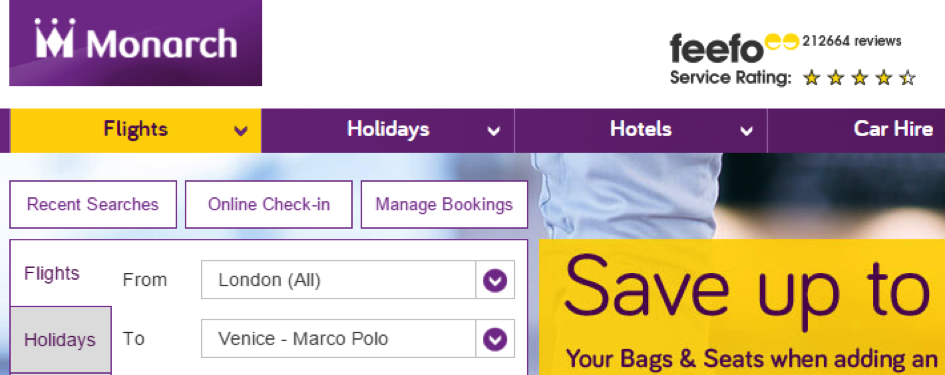Viewport: 945px width, 375px height.
Task: Expand the To destination dropdown arrow
Action: [x=495, y=339]
